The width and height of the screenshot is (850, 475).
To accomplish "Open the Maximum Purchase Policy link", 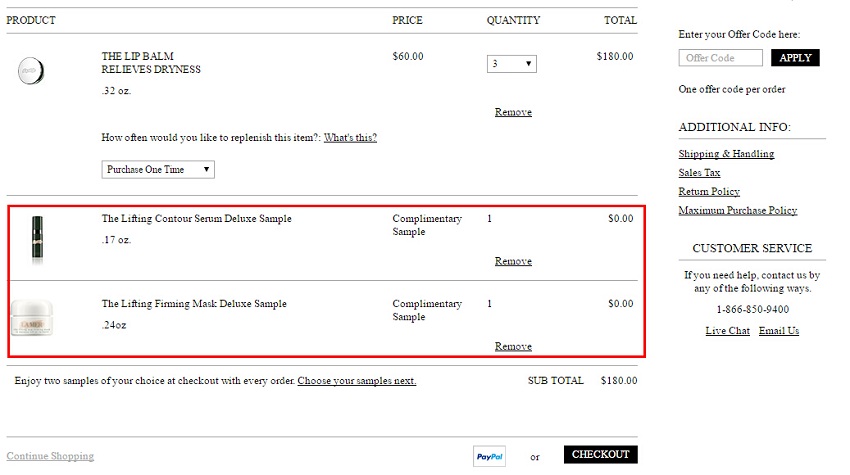I will [x=737, y=210].
